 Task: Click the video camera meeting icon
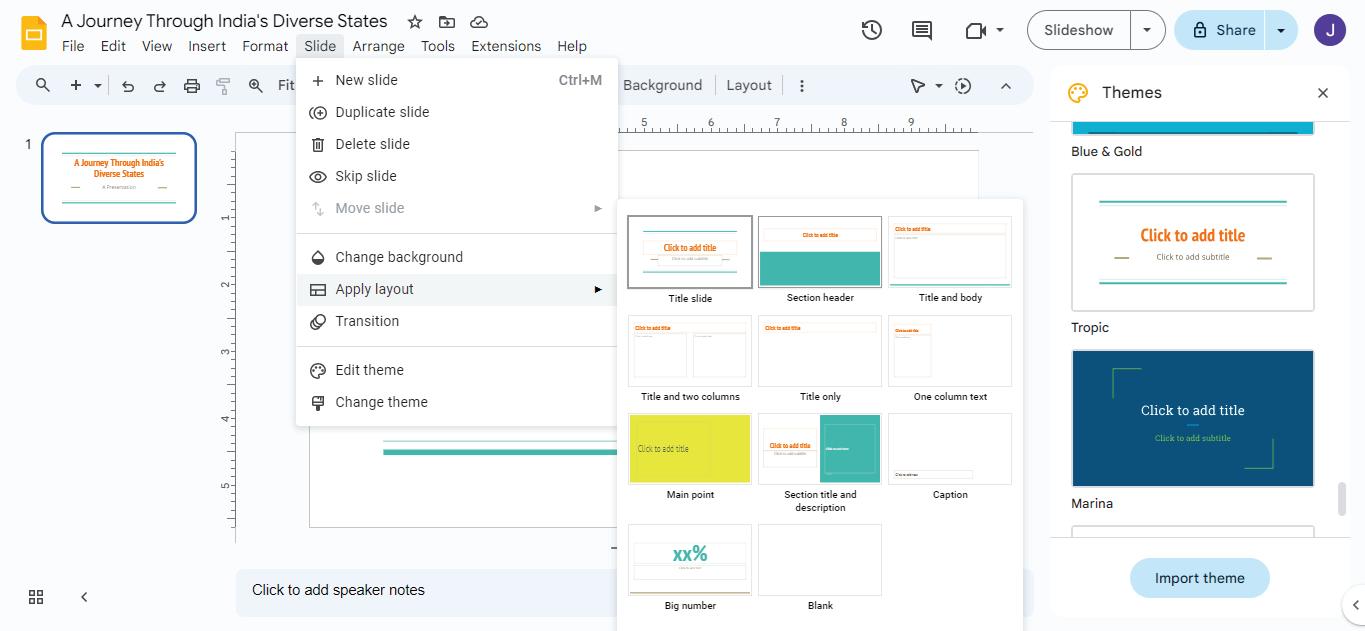[x=976, y=30]
